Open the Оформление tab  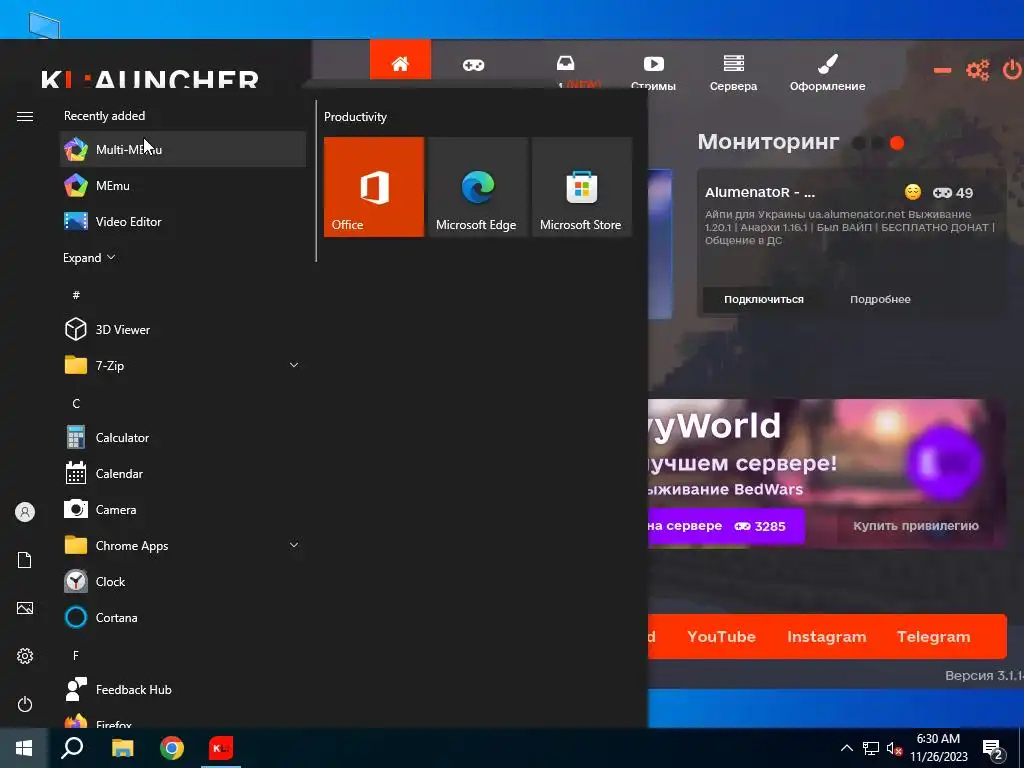point(827,72)
